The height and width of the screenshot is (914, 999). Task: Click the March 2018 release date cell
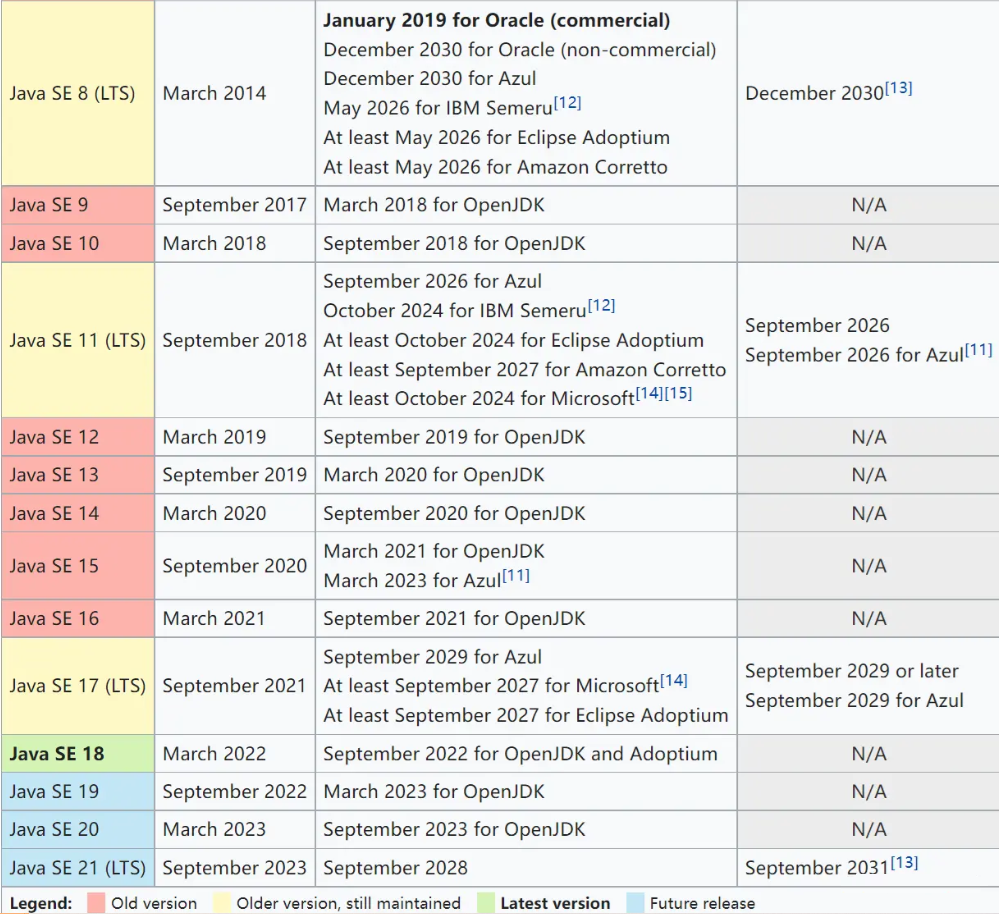tap(234, 243)
